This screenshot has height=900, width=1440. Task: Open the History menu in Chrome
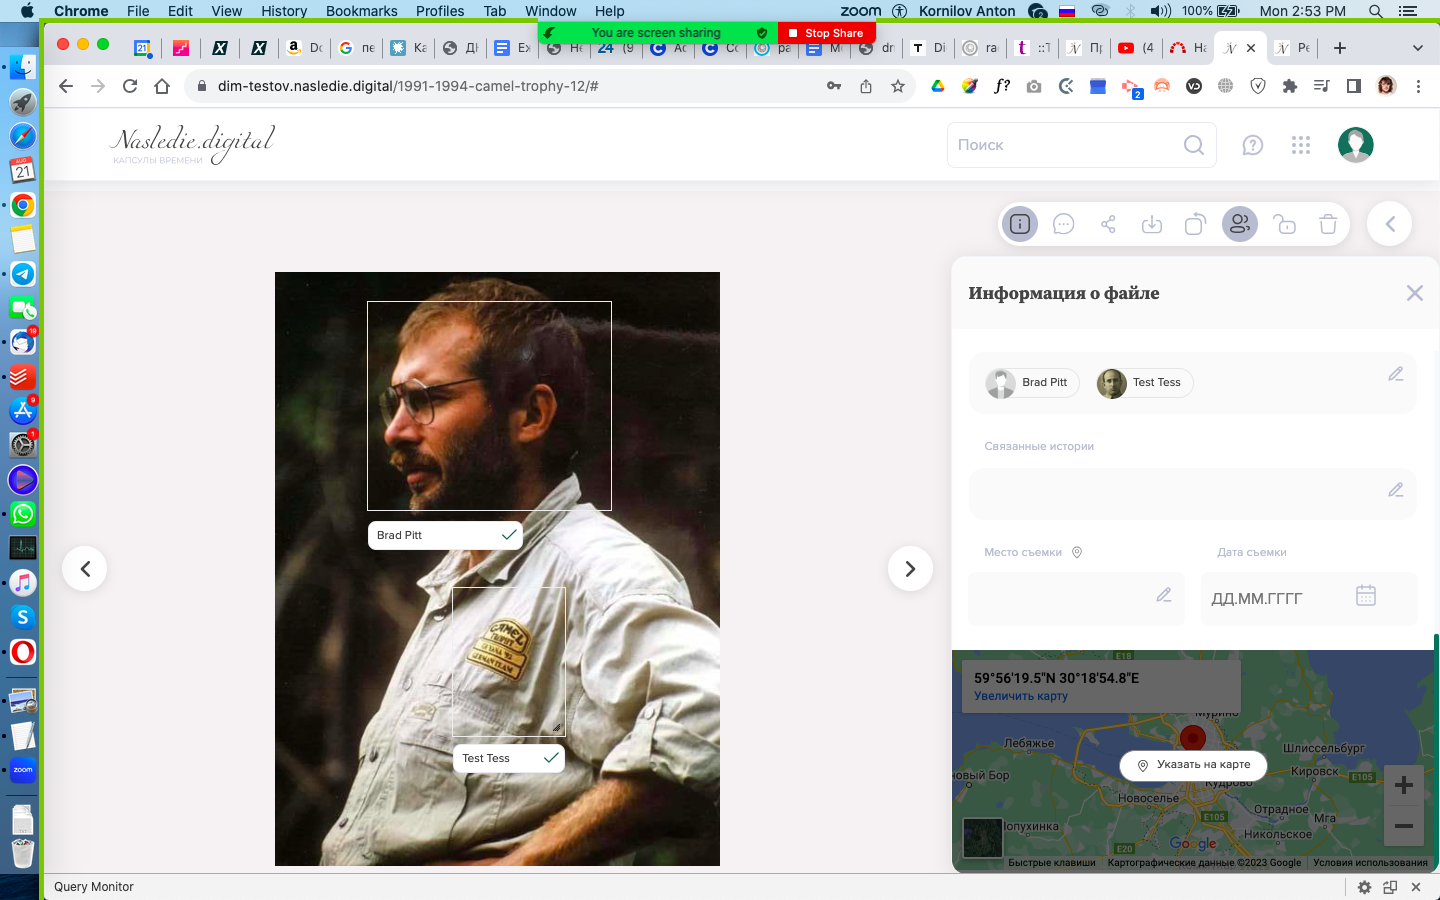coord(284,11)
